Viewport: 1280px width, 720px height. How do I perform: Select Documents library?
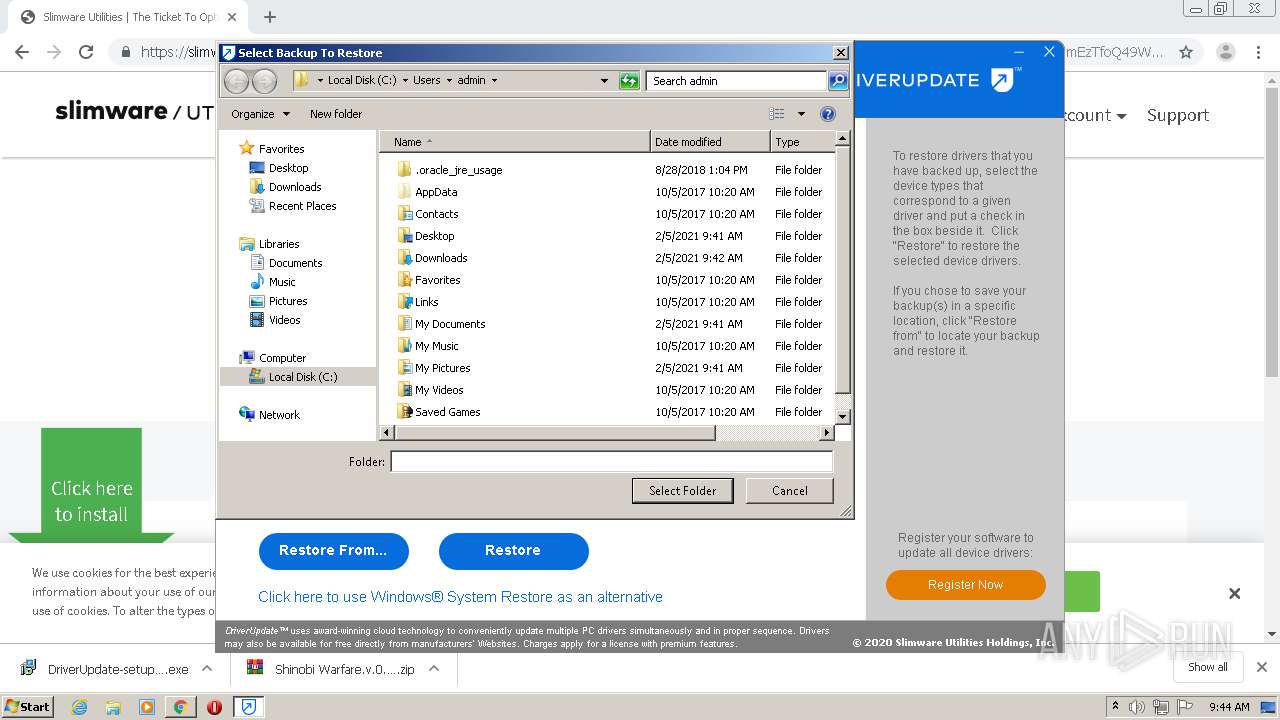[295, 263]
